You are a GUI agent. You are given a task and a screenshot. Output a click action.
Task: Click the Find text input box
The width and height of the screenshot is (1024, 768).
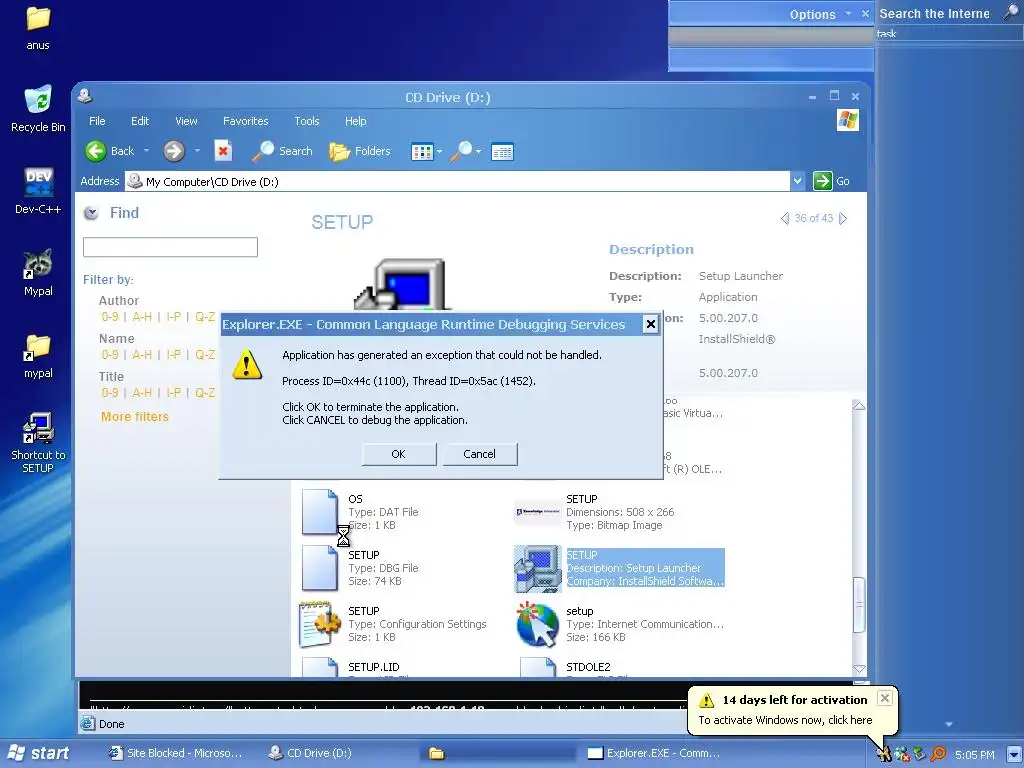[170, 247]
